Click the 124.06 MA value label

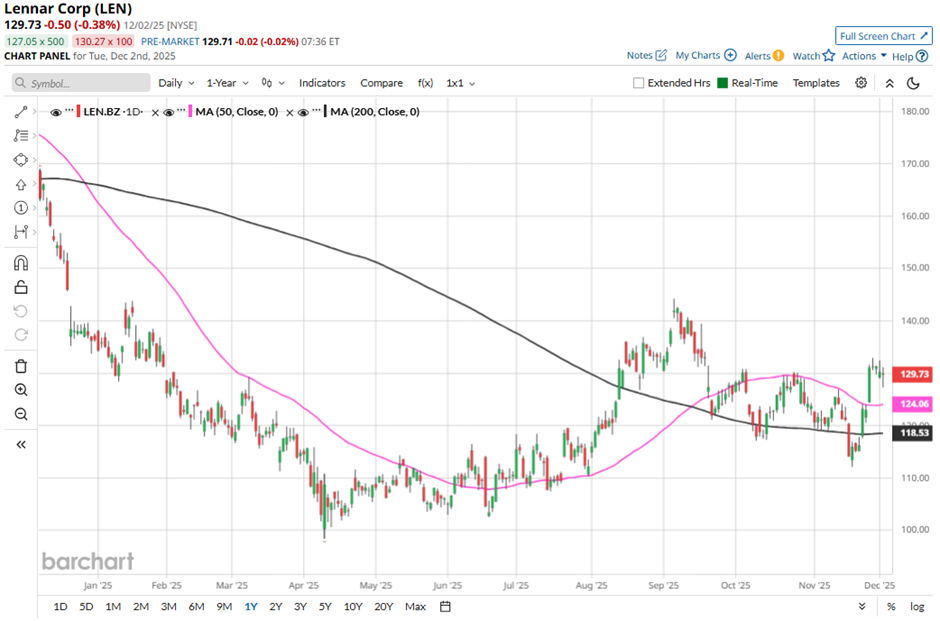tap(912, 404)
